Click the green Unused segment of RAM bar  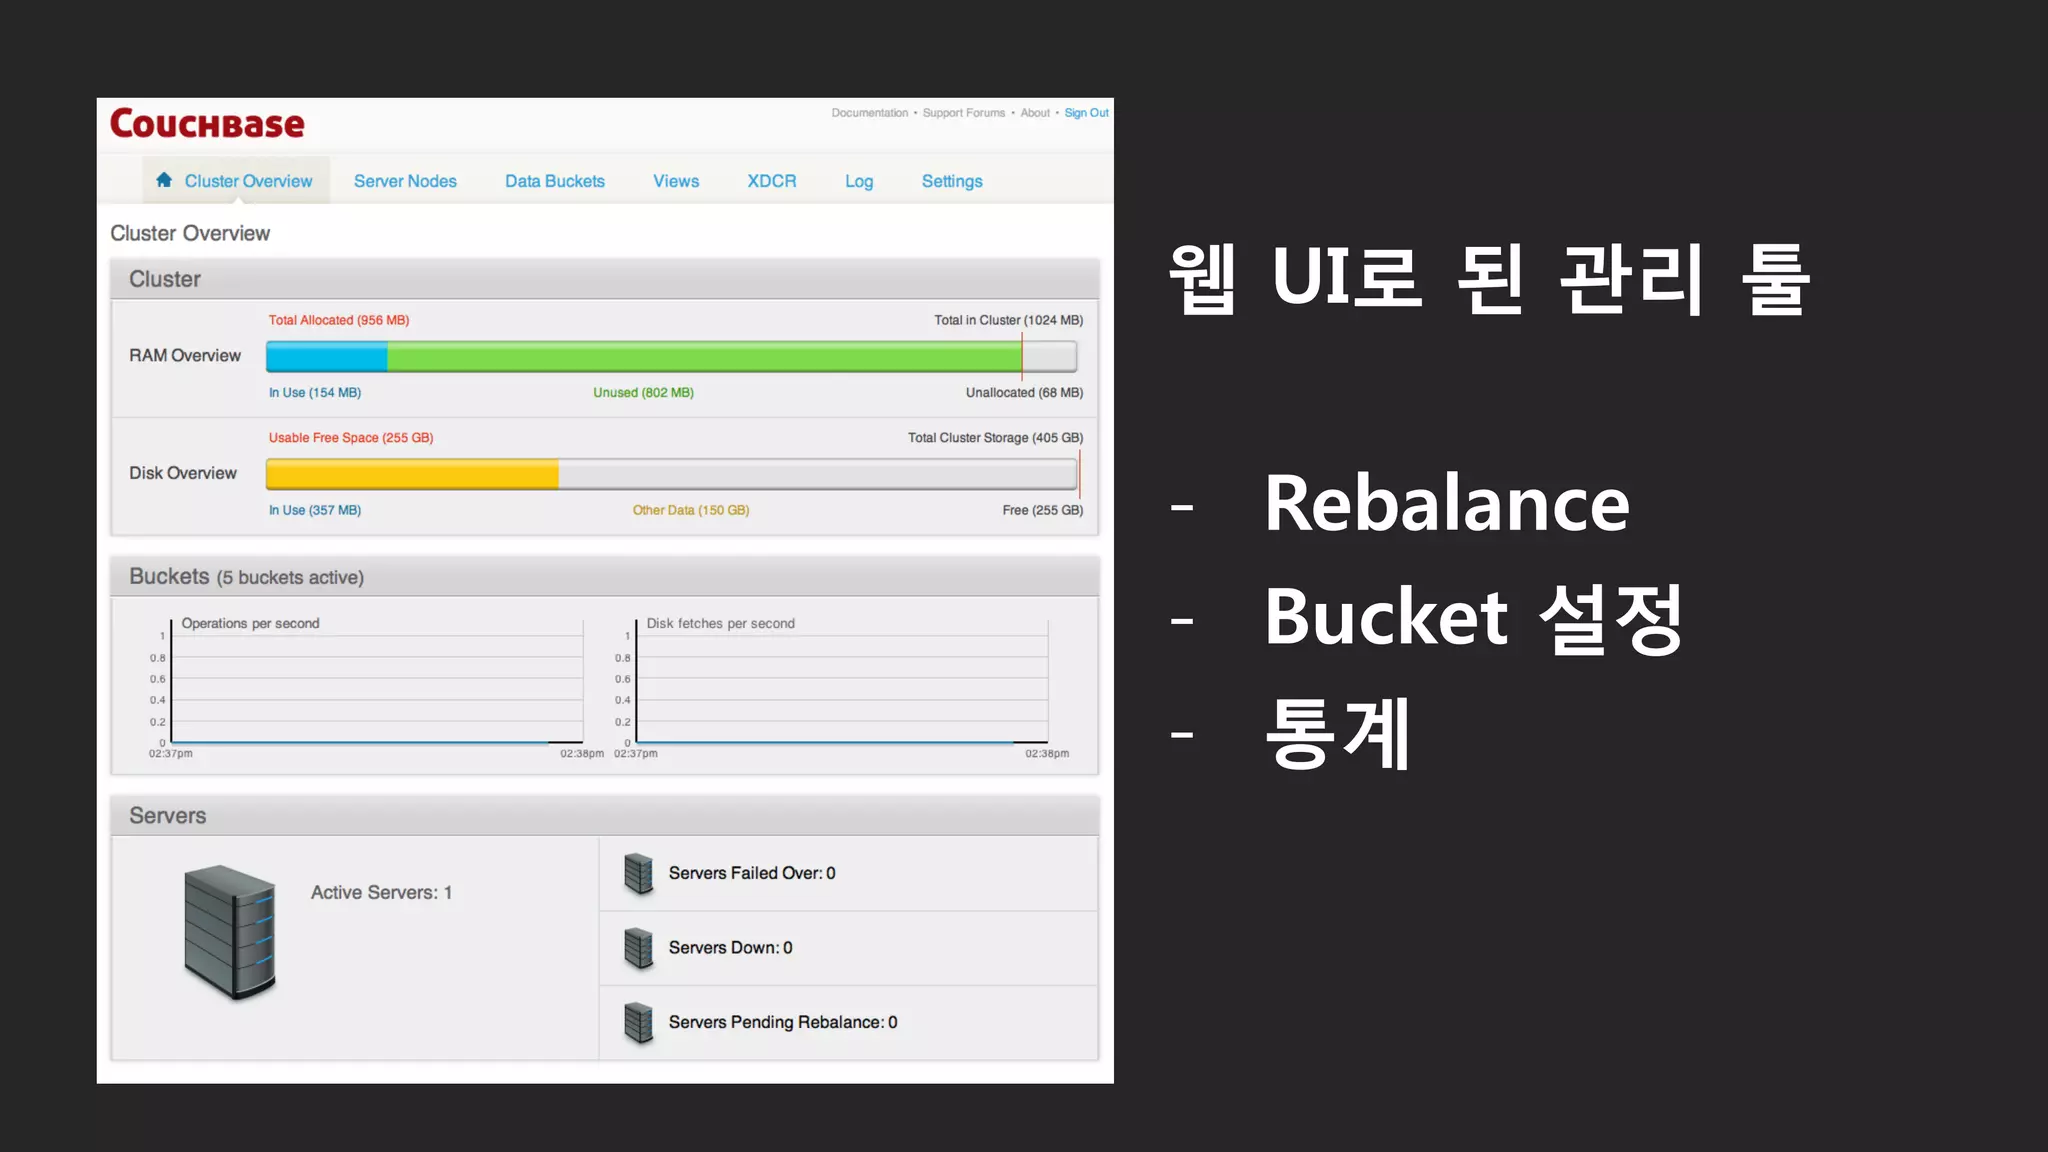coord(704,357)
